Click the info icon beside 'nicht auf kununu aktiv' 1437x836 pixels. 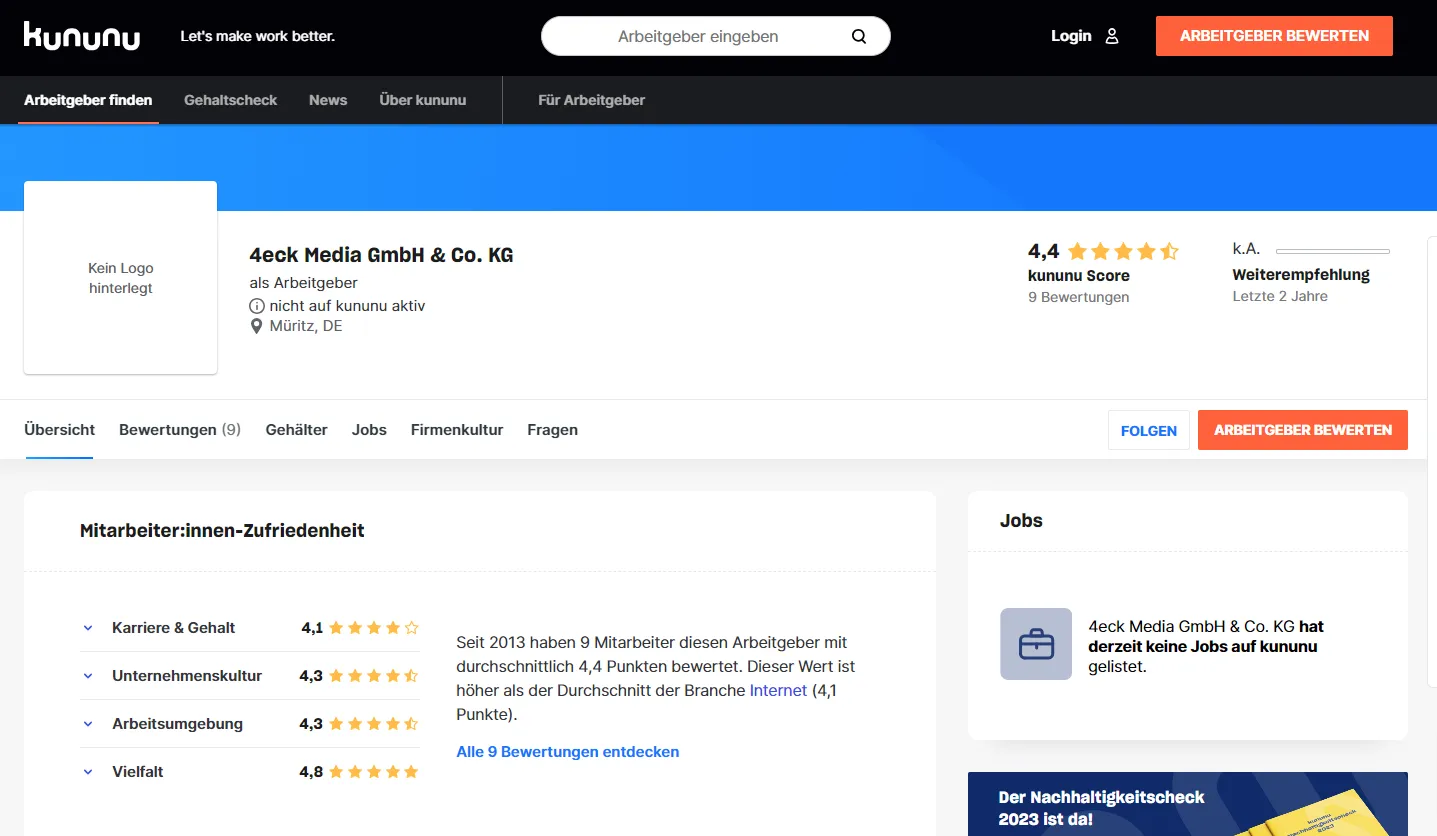pyautogui.click(x=257, y=306)
